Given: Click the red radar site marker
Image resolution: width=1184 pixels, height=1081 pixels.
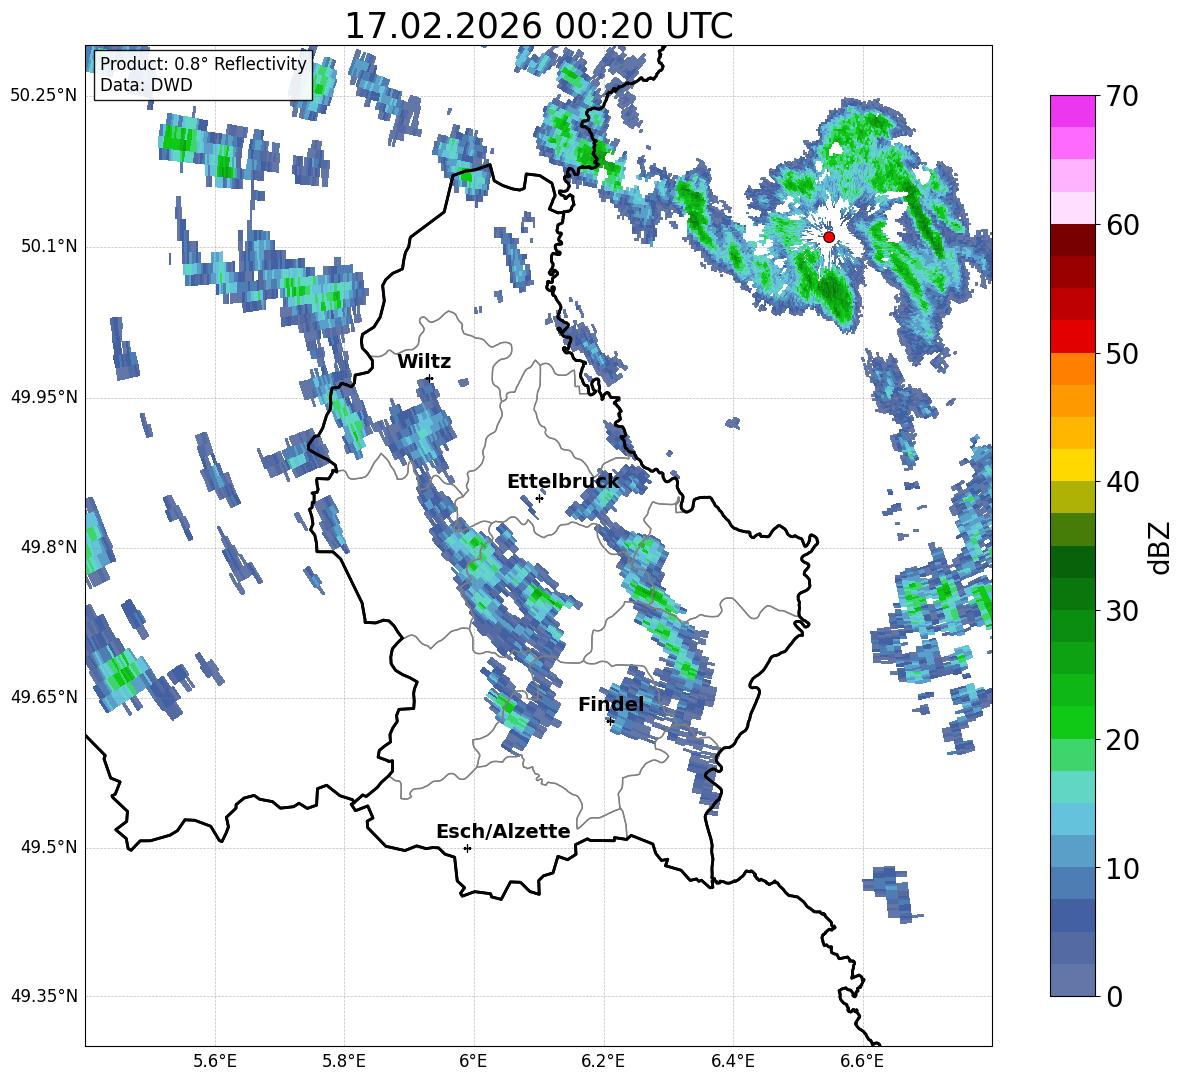Looking at the screenshot, I should point(828,237).
